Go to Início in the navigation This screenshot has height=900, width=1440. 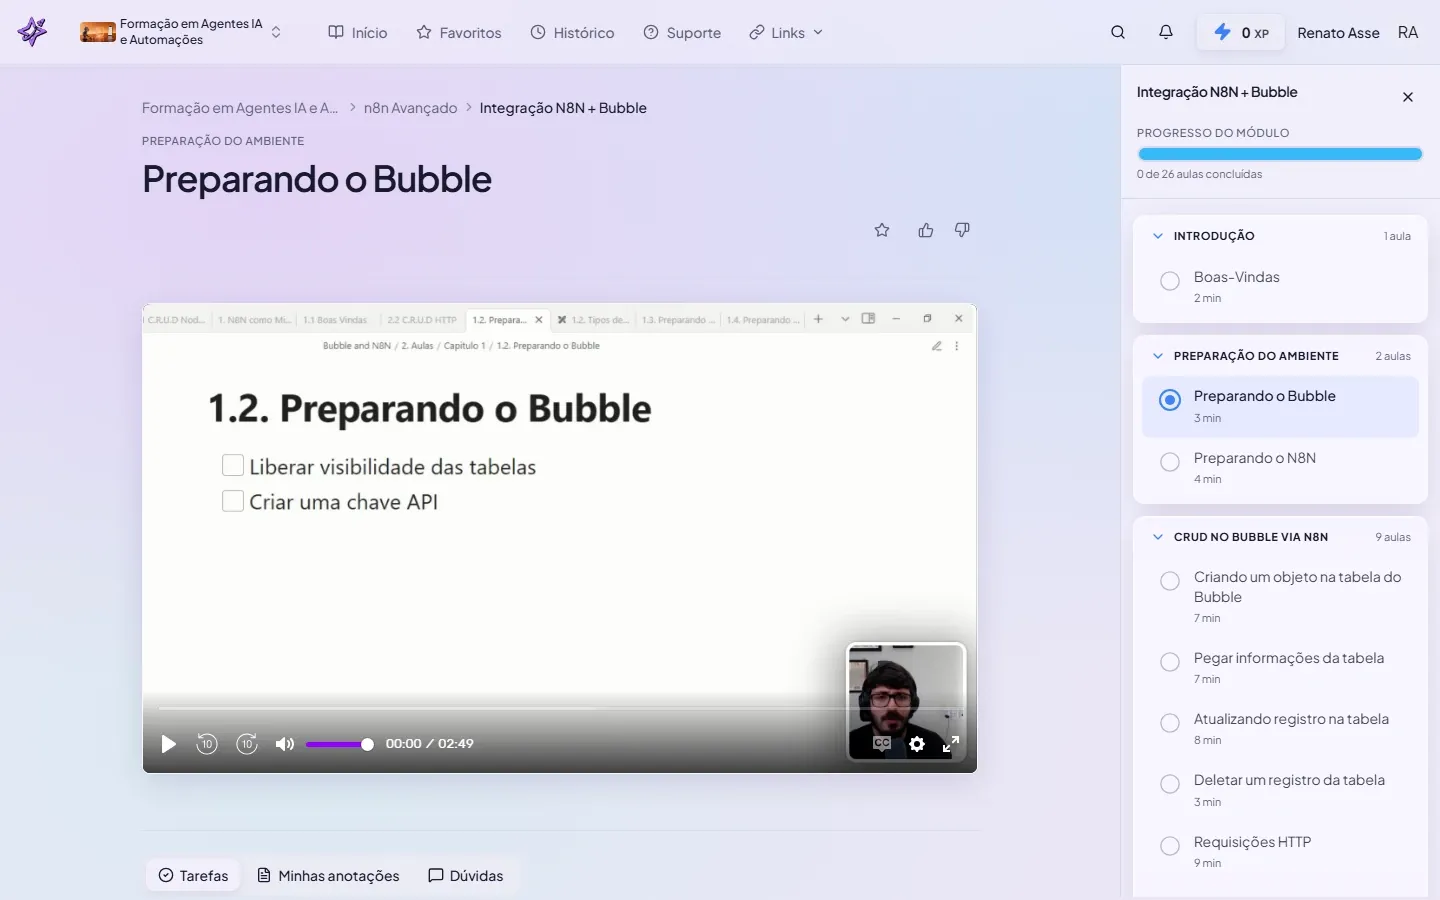click(358, 32)
